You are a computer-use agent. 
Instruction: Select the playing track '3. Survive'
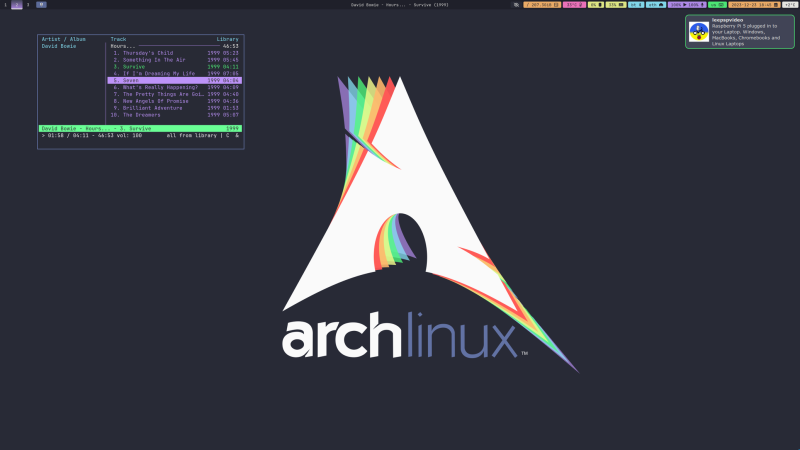pyautogui.click(x=174, y=67)
